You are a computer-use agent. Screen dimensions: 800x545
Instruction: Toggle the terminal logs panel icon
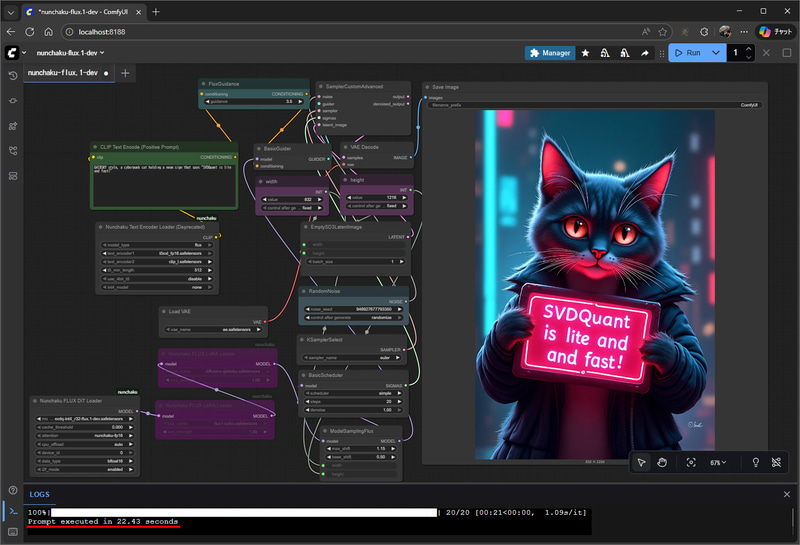point(12,510)
